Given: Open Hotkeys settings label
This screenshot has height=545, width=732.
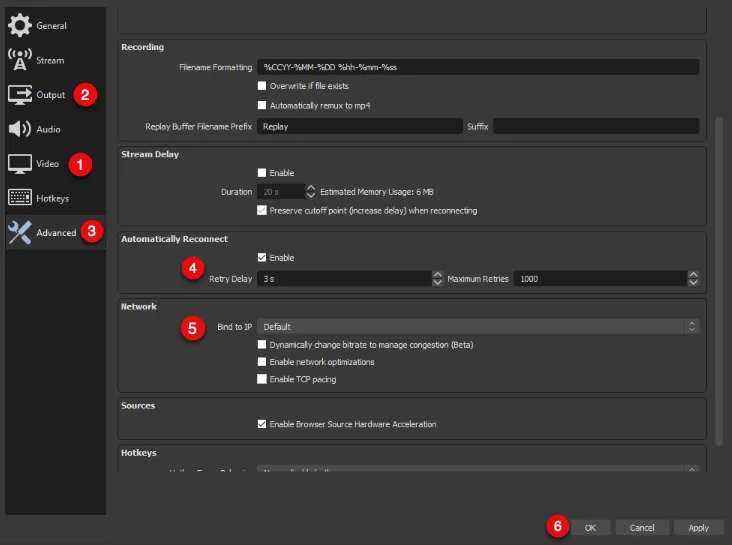Looking at the screenshot, I should click(52, 198).
